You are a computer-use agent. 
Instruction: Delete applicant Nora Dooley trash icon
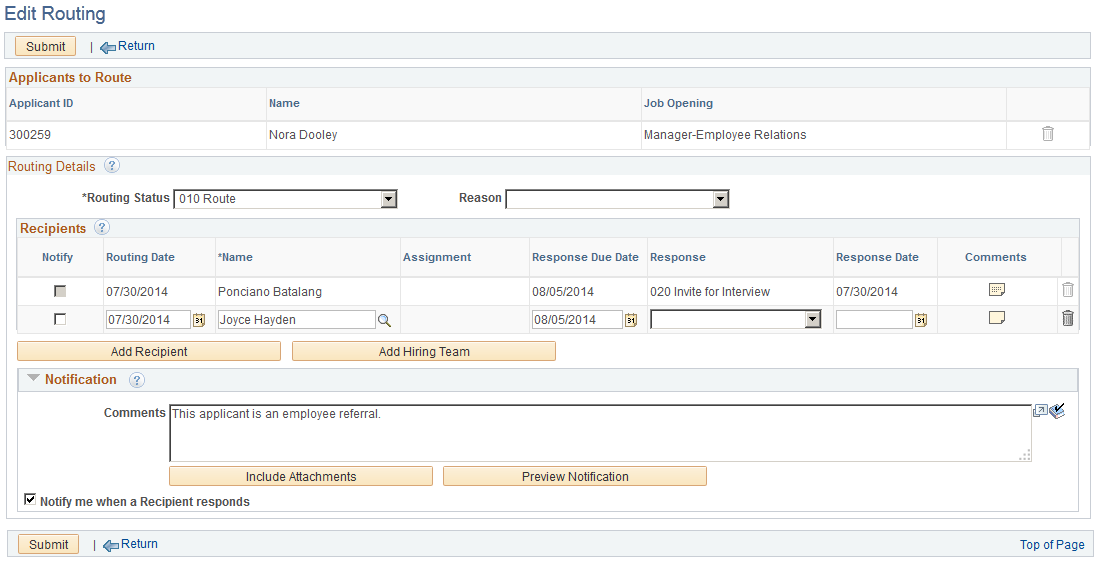[1048, 133]
